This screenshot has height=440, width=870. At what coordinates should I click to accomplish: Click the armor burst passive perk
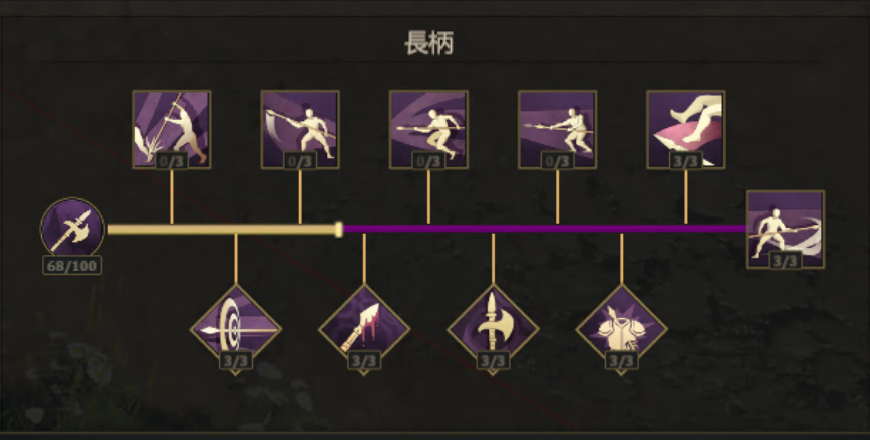pos(621,330)
